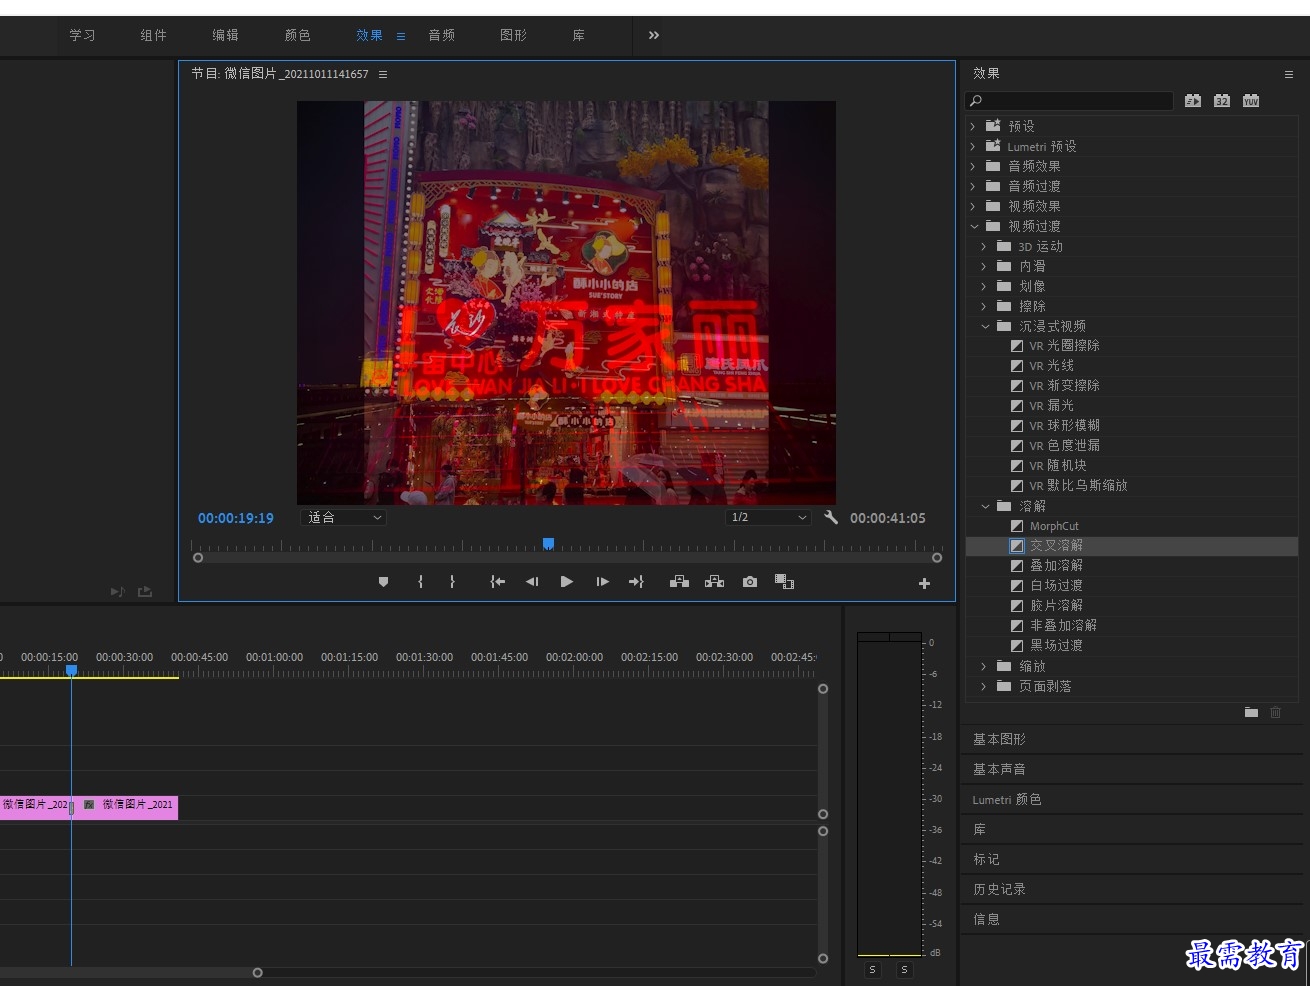Switch to 颜色 workspace
The height and width of the screenshot is (986, 1310).
[x=297, y=35]
